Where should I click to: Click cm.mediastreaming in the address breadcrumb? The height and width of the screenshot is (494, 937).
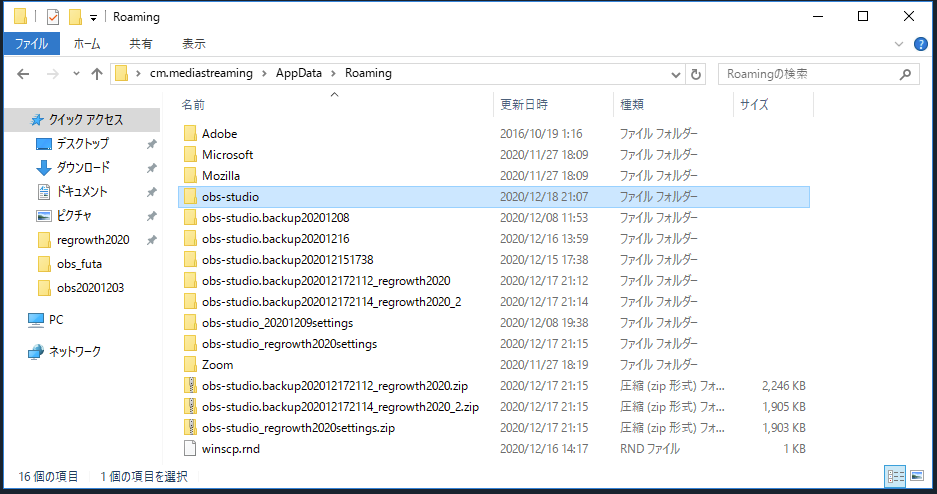pos(201,73)
